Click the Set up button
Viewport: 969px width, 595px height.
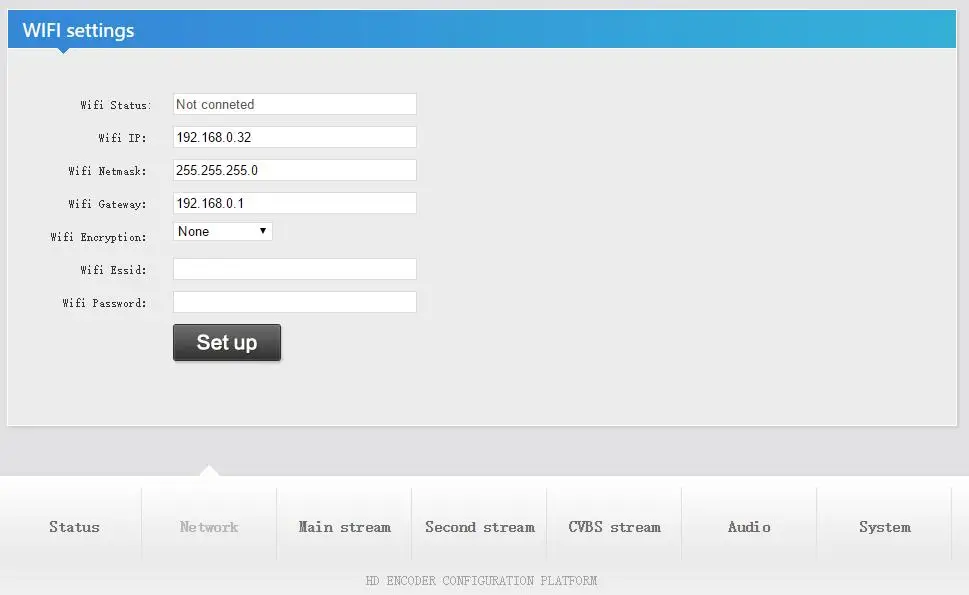click(227, 342)
